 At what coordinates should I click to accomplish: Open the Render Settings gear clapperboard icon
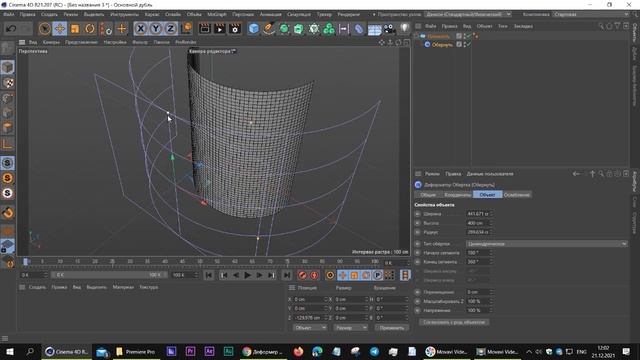click(x=235, y=29)
